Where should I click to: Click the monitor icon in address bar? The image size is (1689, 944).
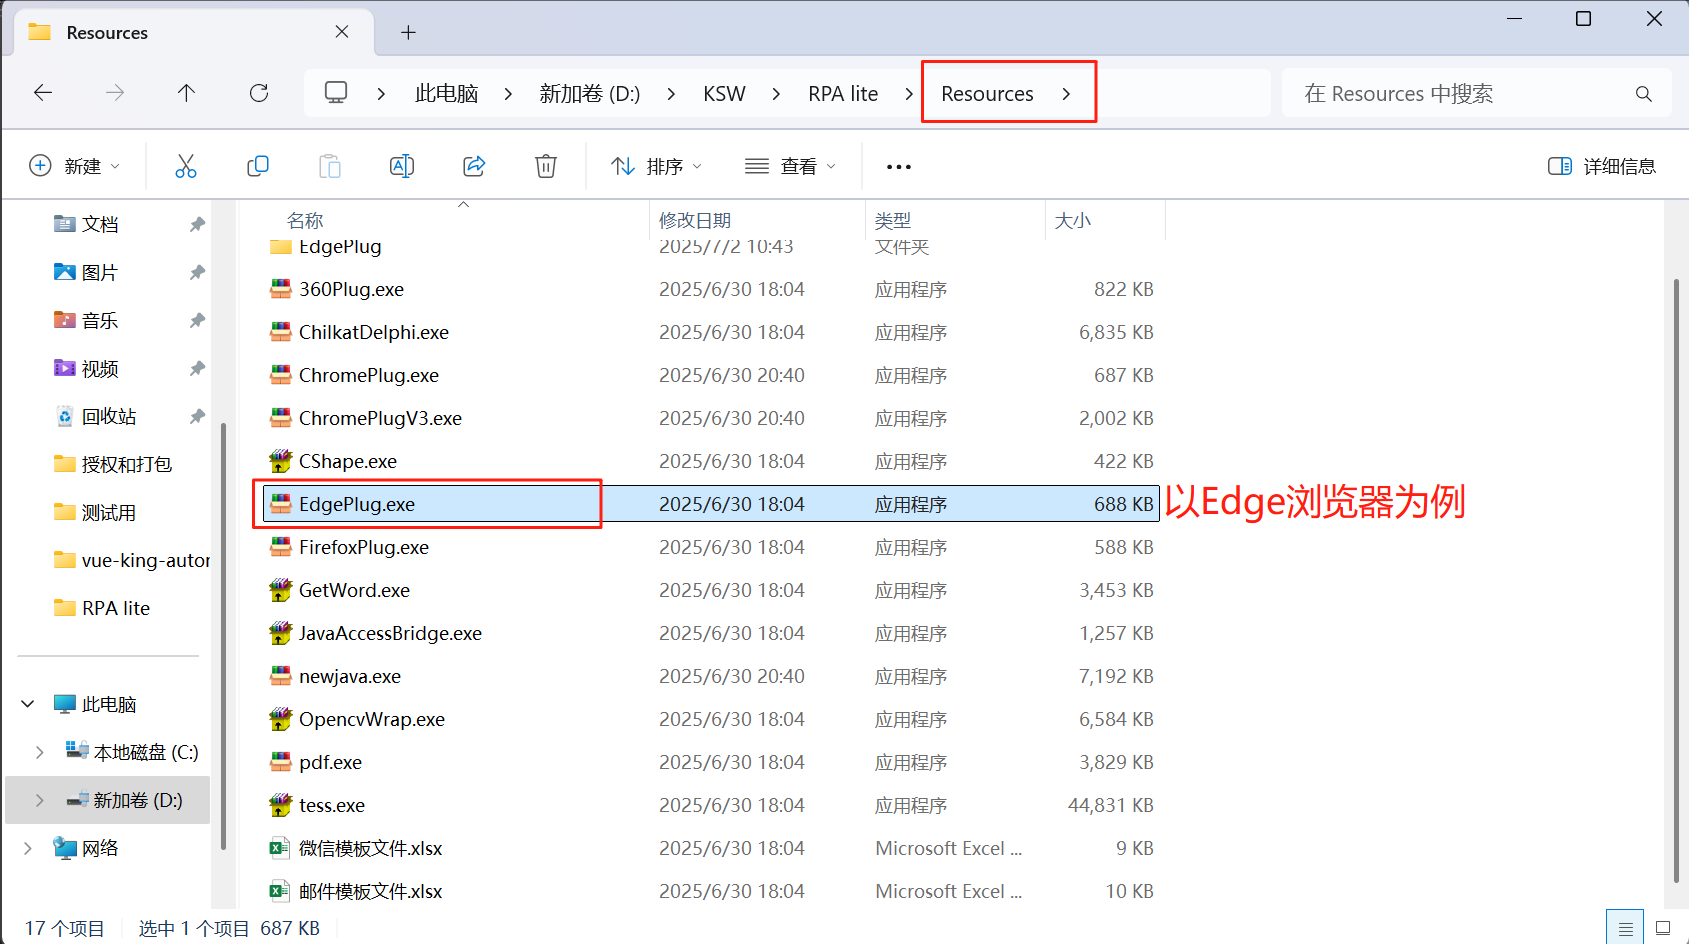click(x=336, y=93)
